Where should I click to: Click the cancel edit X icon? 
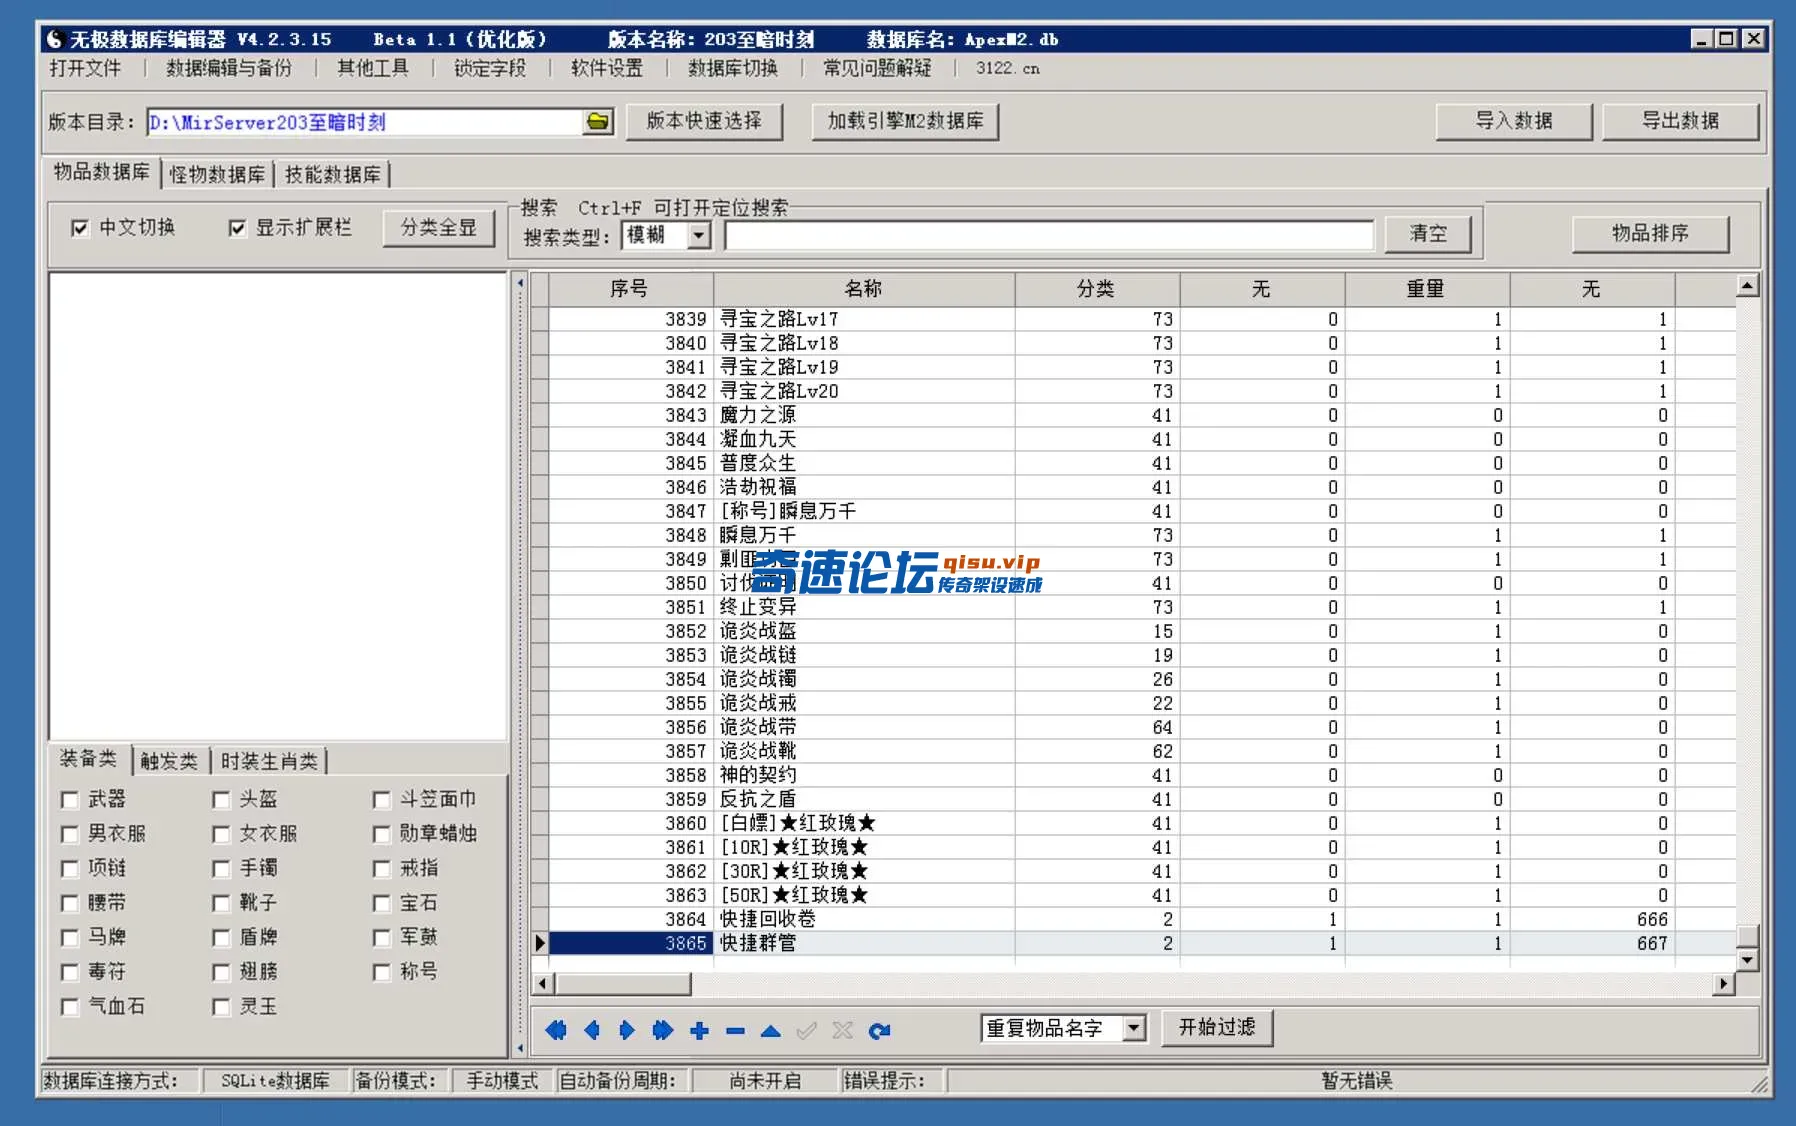(842, 1030)
